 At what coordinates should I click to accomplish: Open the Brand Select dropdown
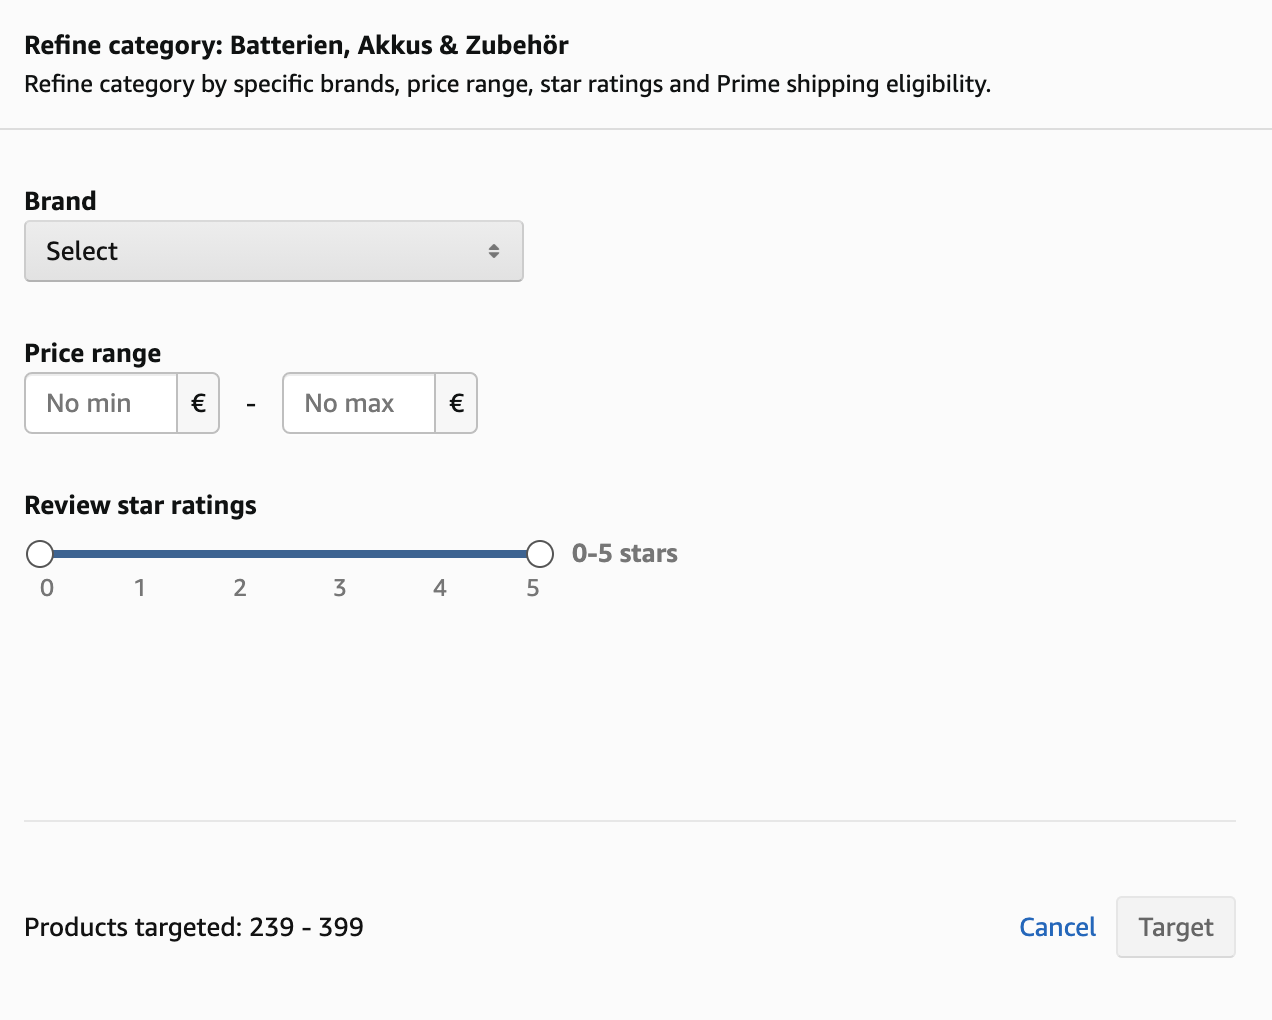coord(272,251)
